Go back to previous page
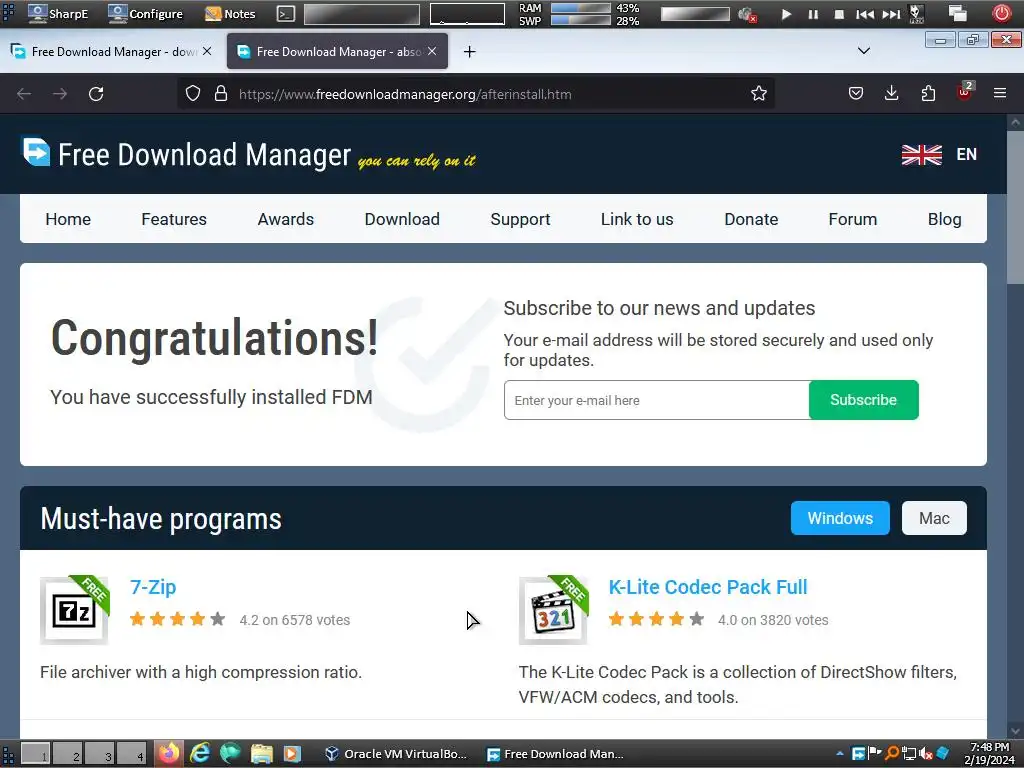Image resolution: width=1024 pixels, height=768 pixels. (24, 94)
